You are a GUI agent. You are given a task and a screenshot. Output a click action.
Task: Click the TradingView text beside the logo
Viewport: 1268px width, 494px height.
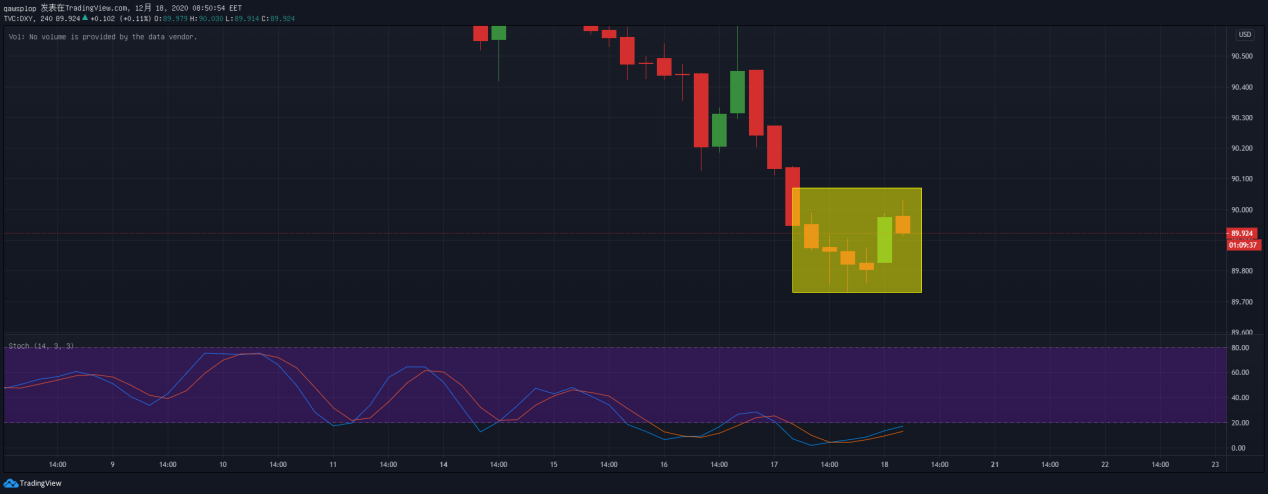[x=41, y=483]
